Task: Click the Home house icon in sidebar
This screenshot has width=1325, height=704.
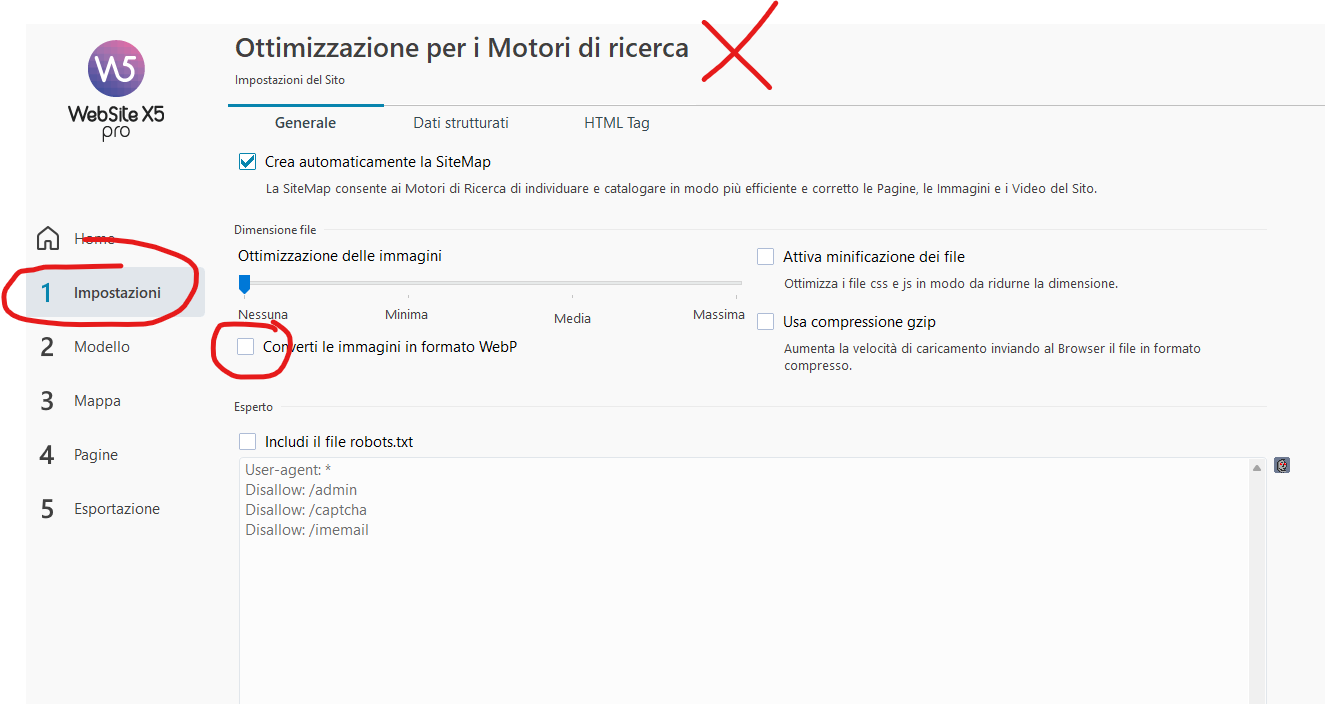Action: (48, 239)
